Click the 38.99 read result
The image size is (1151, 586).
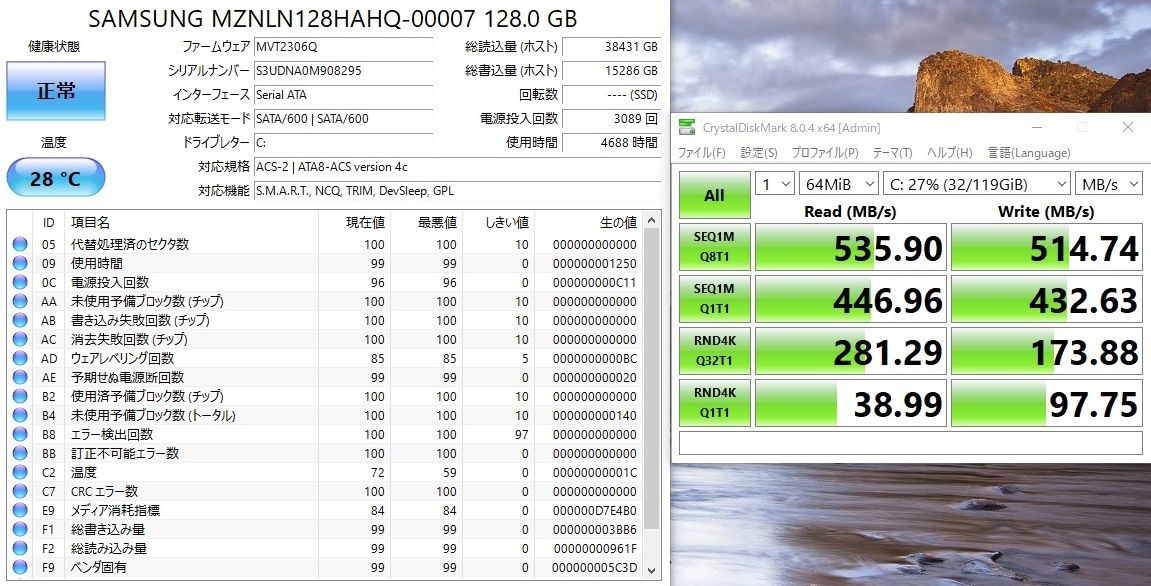click(x=850, y=403)
